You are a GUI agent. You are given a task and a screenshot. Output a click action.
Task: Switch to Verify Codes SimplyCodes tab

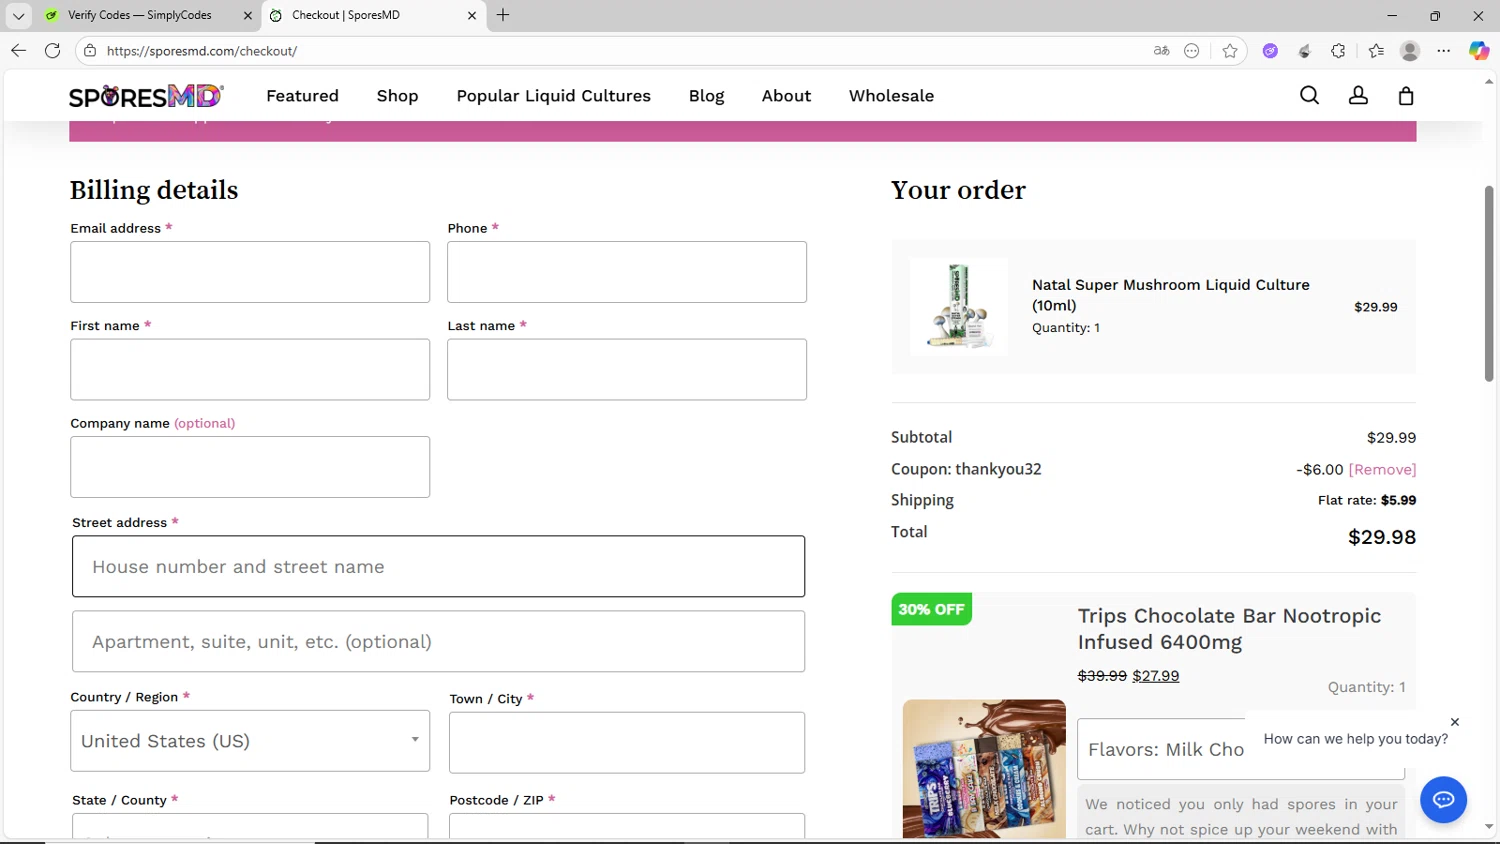click(139, 15)
